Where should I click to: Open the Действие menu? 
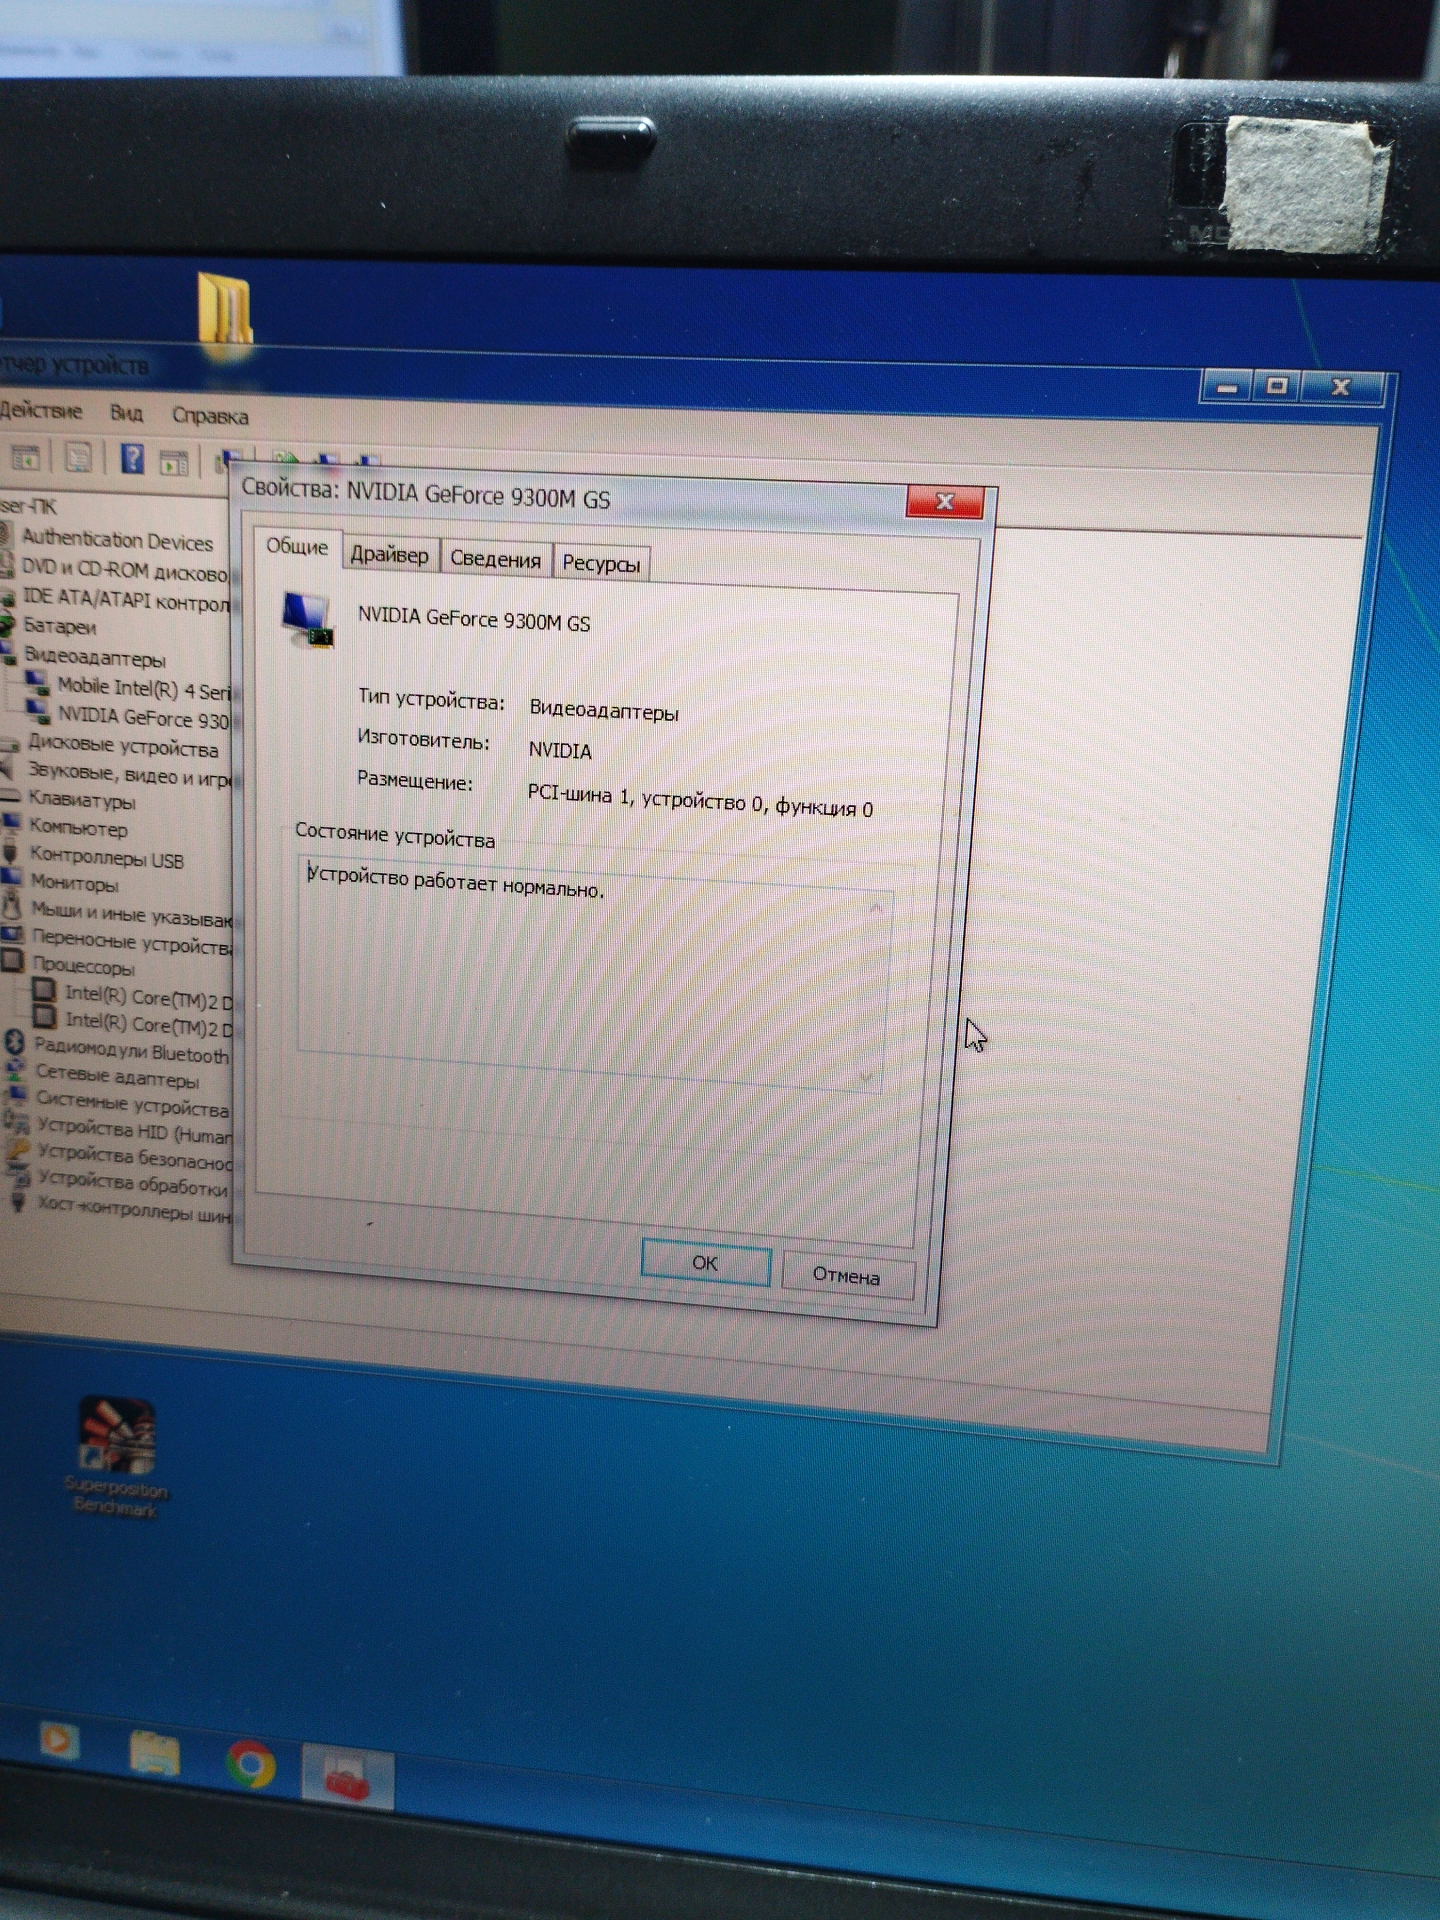(40, 410)
